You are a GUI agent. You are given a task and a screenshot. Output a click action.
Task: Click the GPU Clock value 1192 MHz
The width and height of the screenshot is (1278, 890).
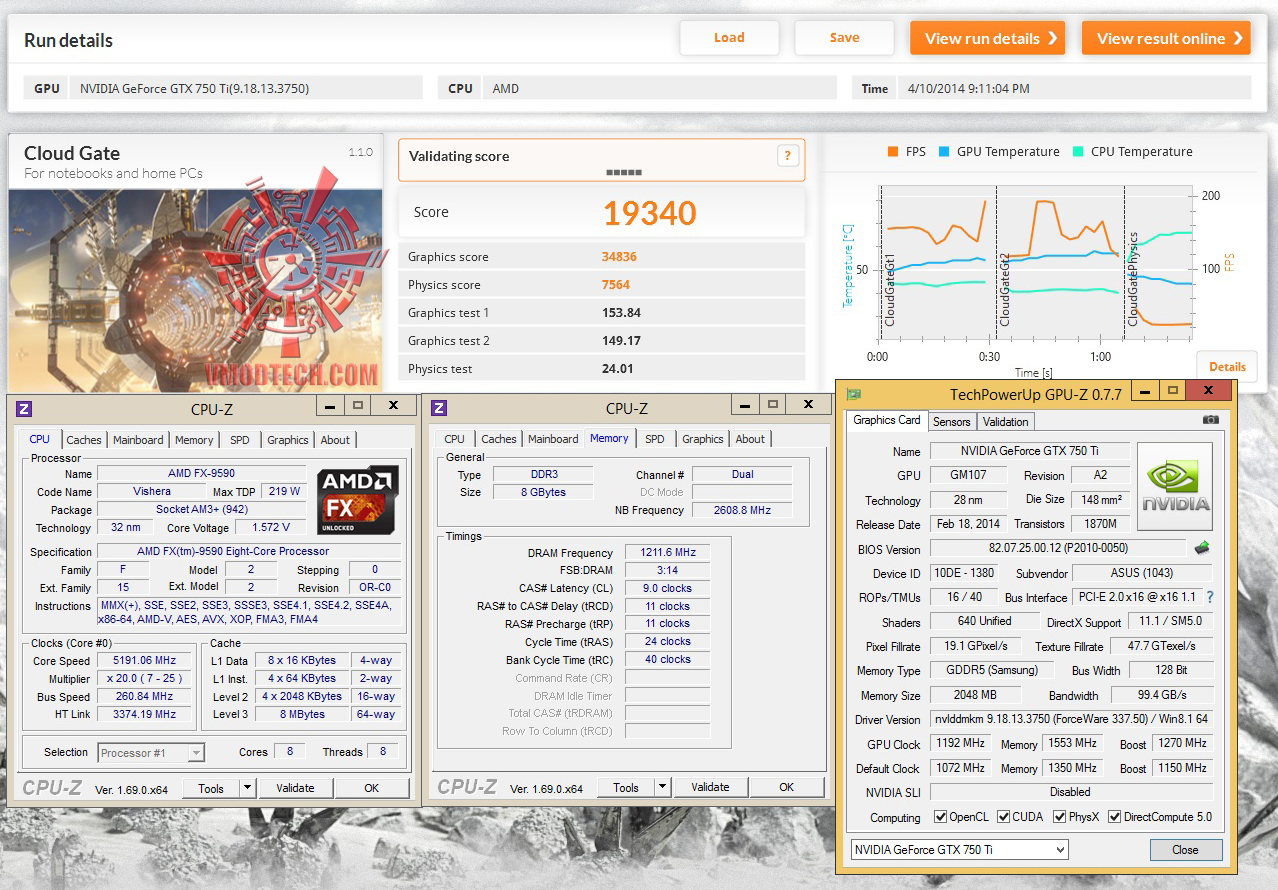[960, 743]
